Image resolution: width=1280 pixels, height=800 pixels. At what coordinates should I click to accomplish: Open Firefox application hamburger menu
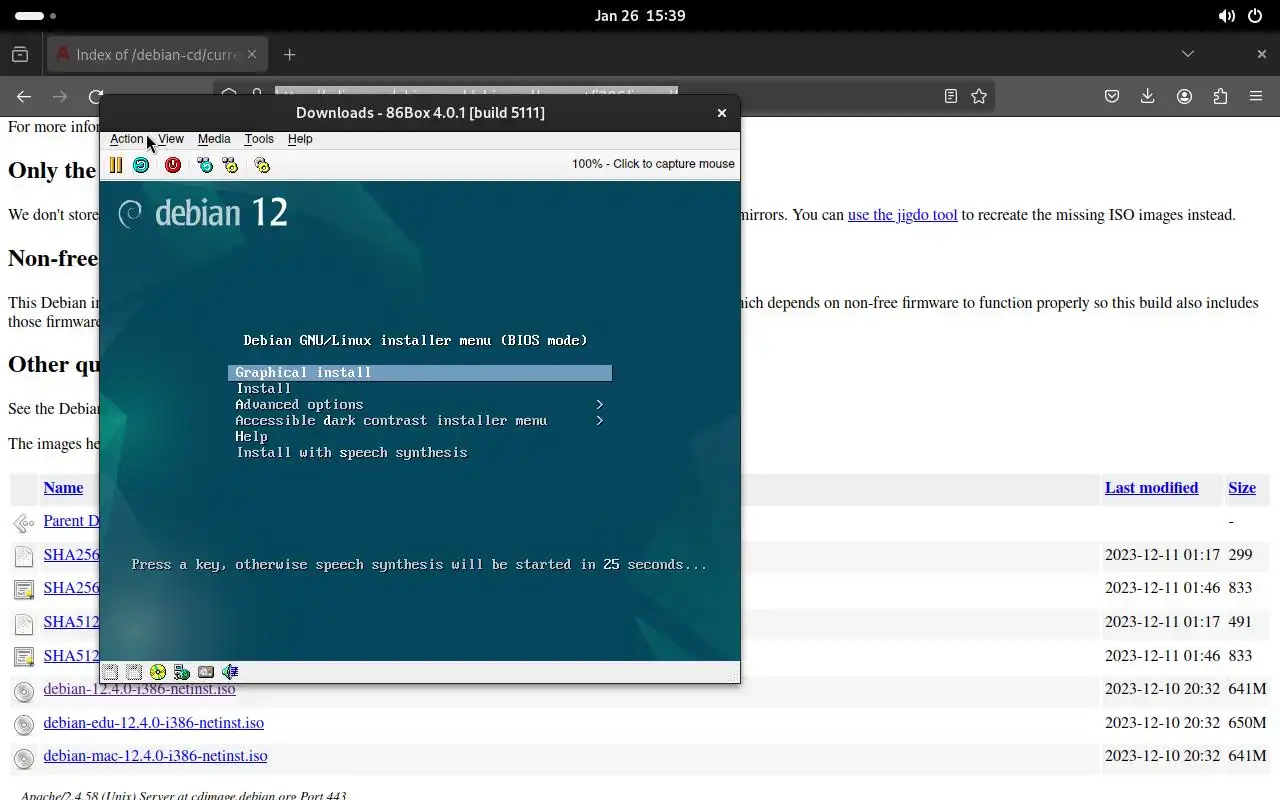[x=1256, y=96]
